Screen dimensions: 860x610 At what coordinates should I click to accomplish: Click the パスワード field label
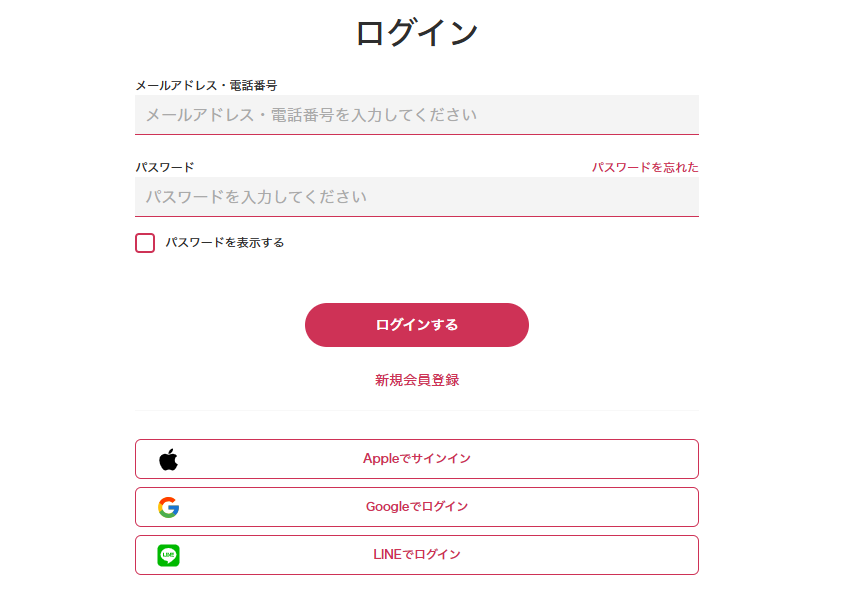click(165, 167)
